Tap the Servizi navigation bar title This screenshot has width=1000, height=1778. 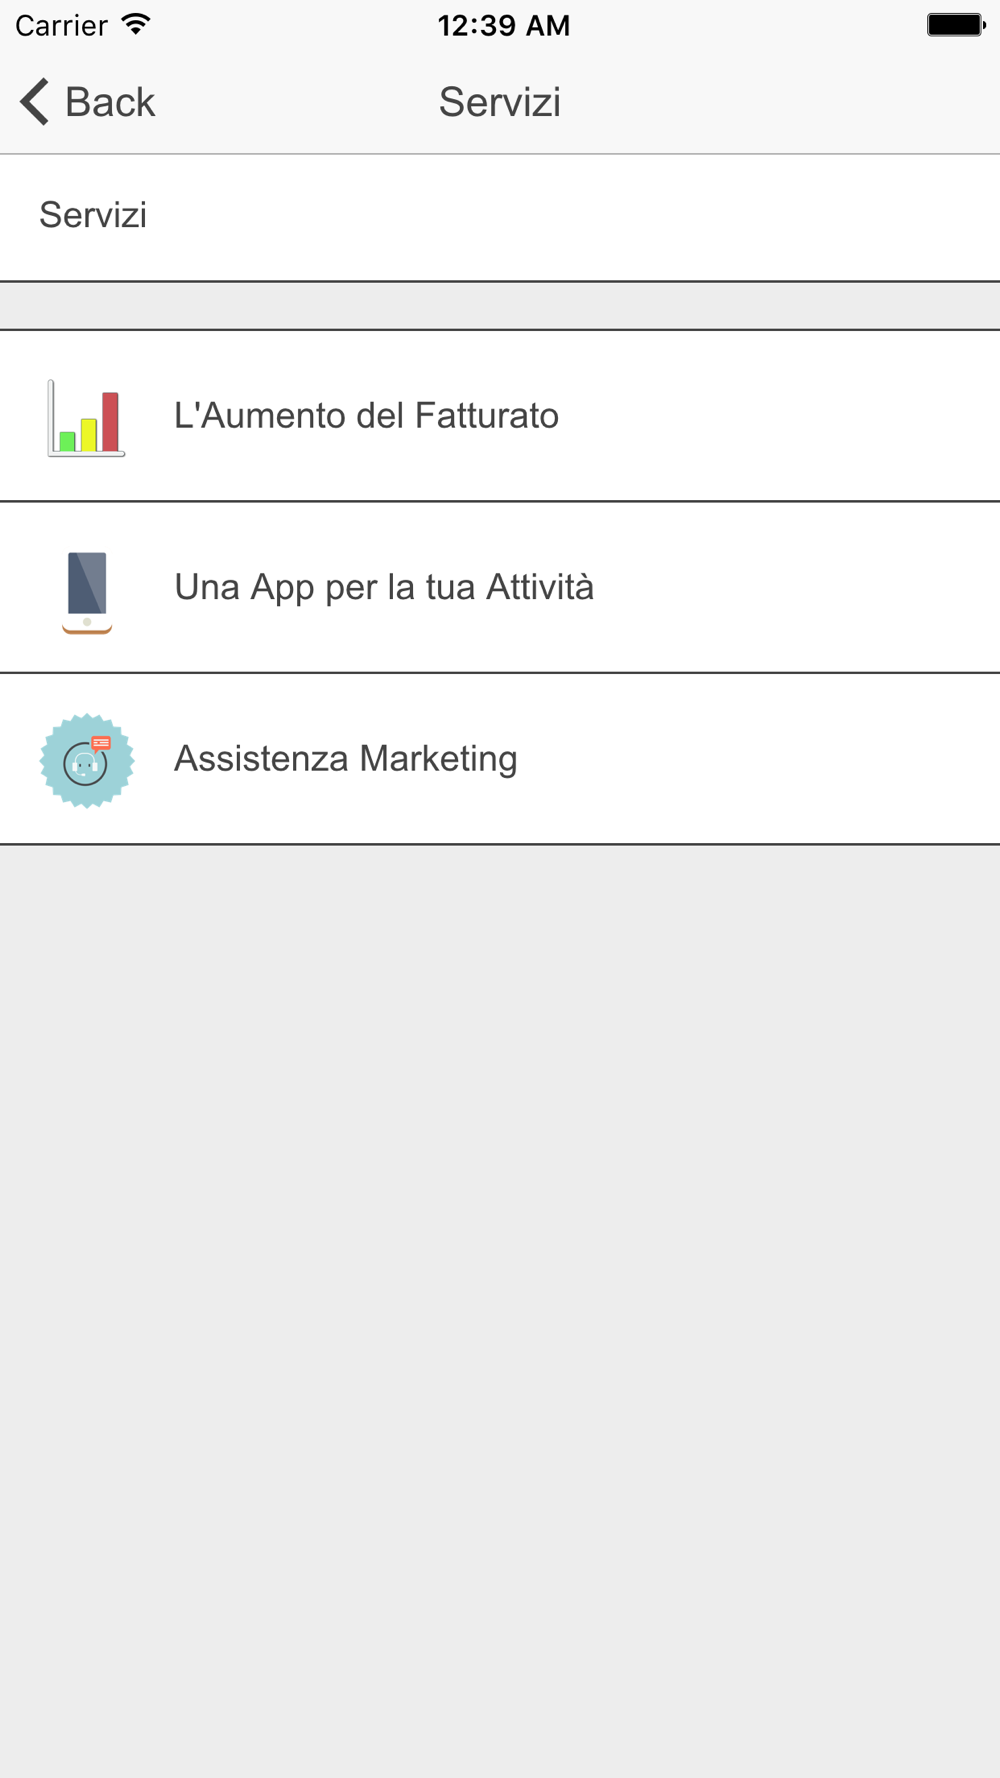point(500,102)
